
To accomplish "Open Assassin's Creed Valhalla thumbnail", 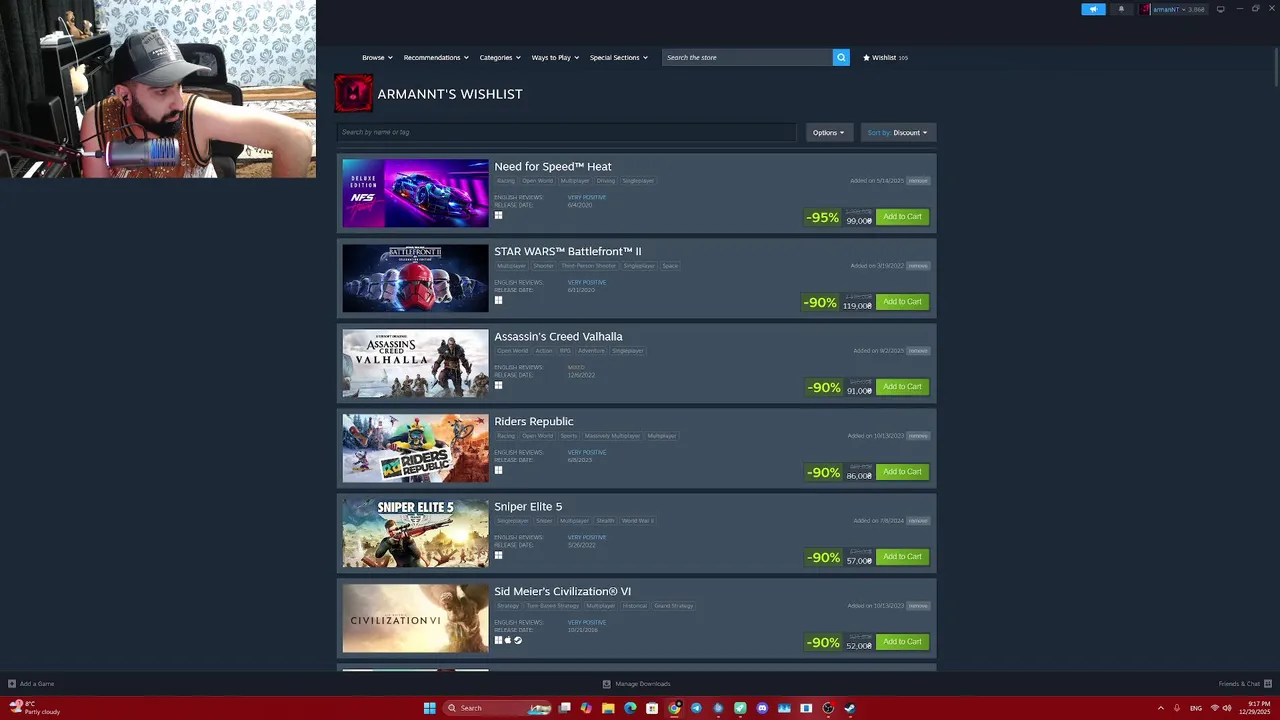I will click(415, 363).
